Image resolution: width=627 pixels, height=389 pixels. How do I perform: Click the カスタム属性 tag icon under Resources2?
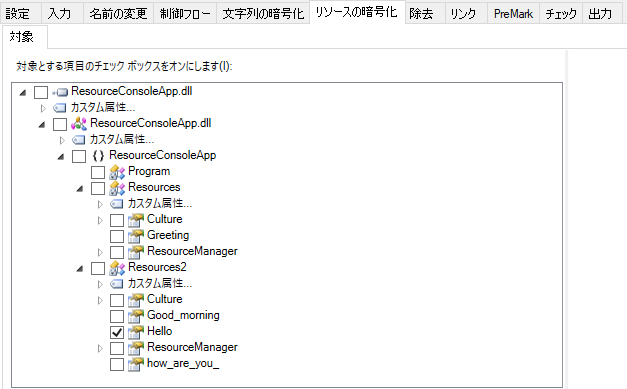click(x=116, y=284)
